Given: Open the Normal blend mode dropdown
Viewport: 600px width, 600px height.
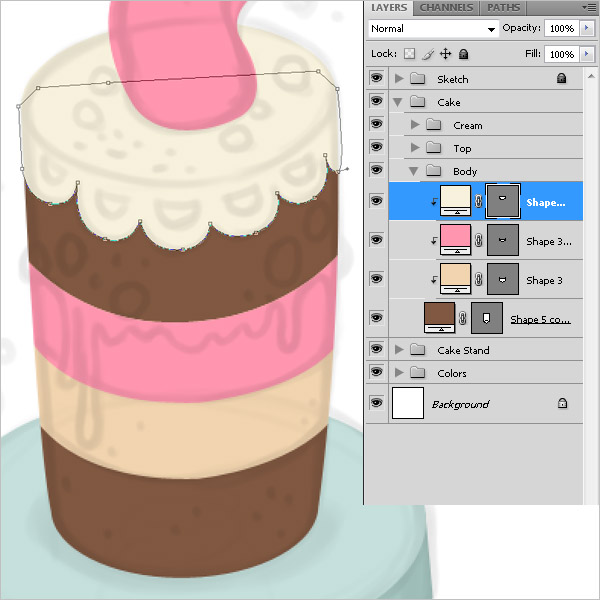Looking at the screenshot, I should pyautogui.click(x=434, y=29).
